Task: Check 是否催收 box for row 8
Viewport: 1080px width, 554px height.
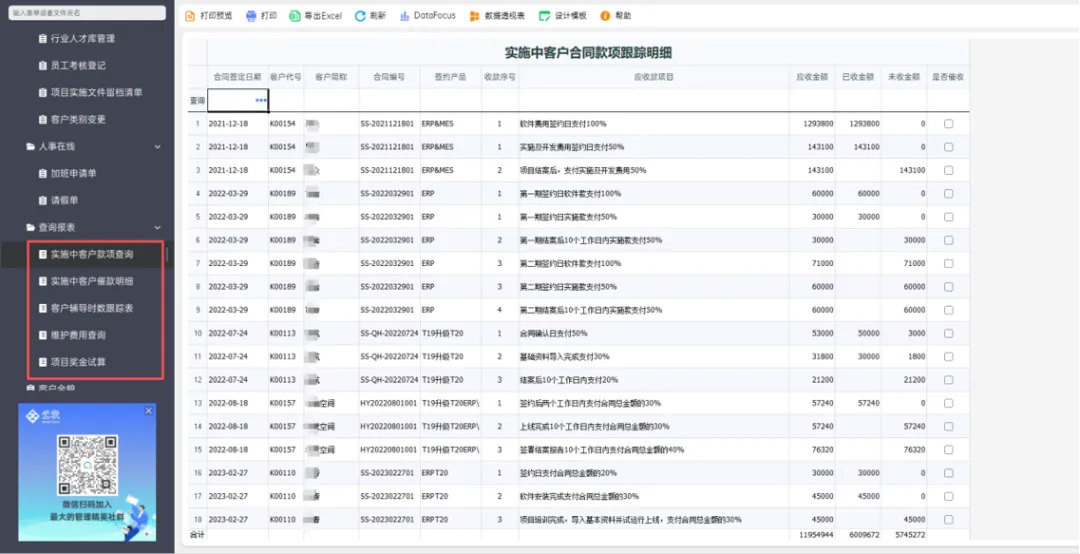Action: 948,287
